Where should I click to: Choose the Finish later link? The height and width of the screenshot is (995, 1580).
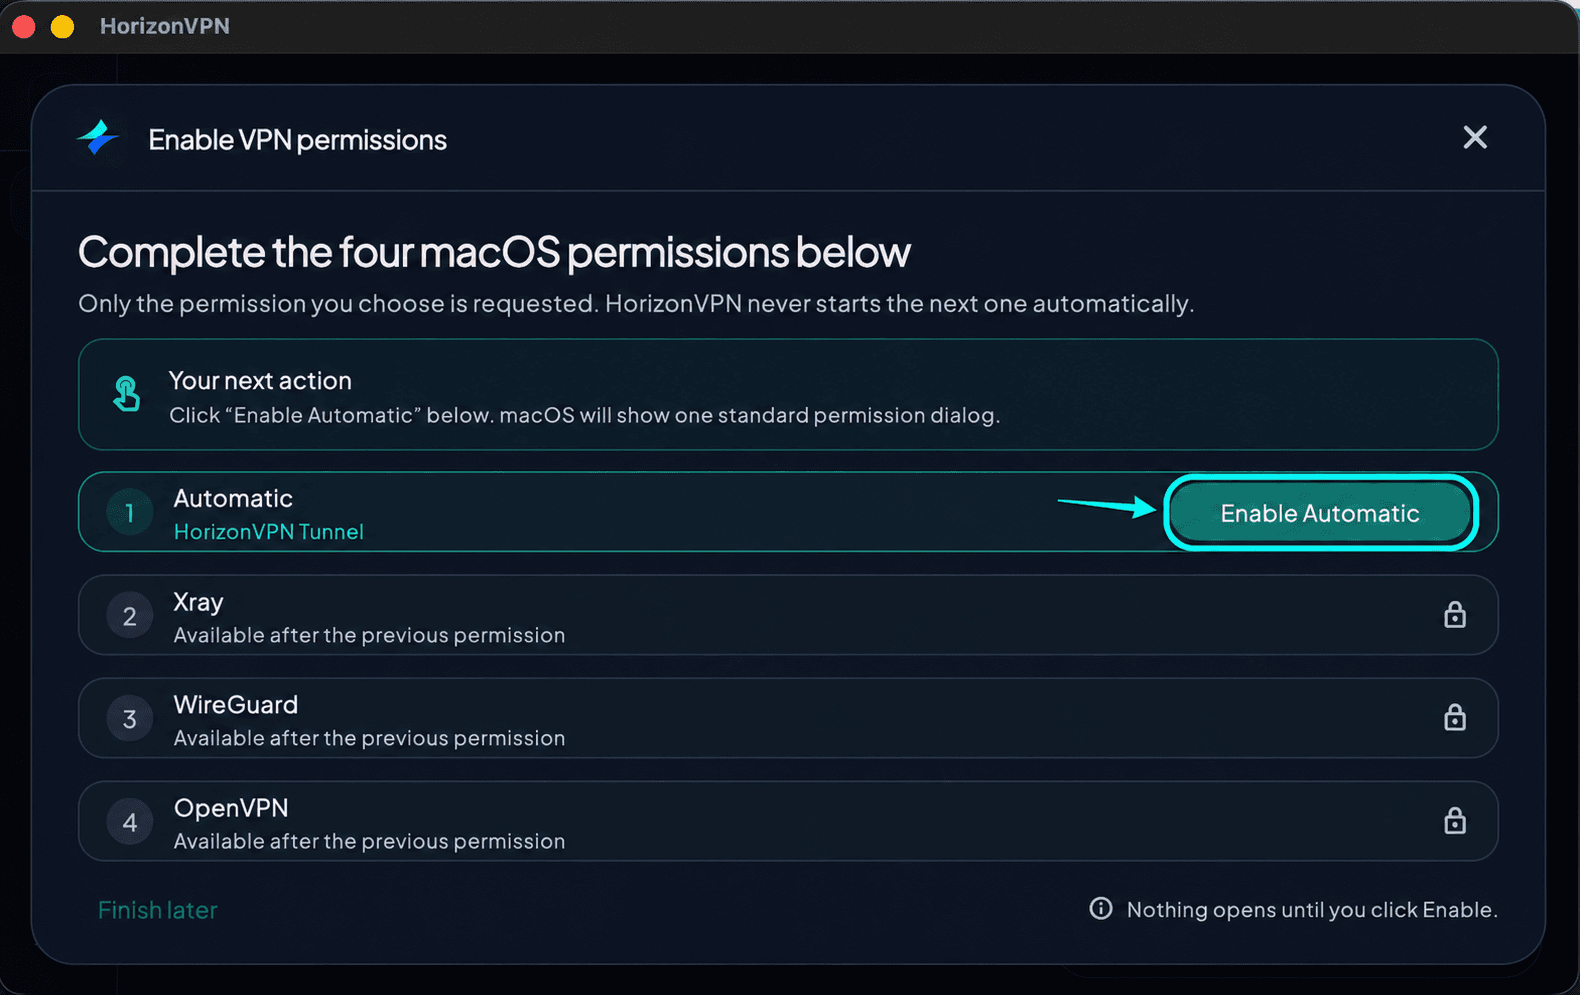pos(158,910)
